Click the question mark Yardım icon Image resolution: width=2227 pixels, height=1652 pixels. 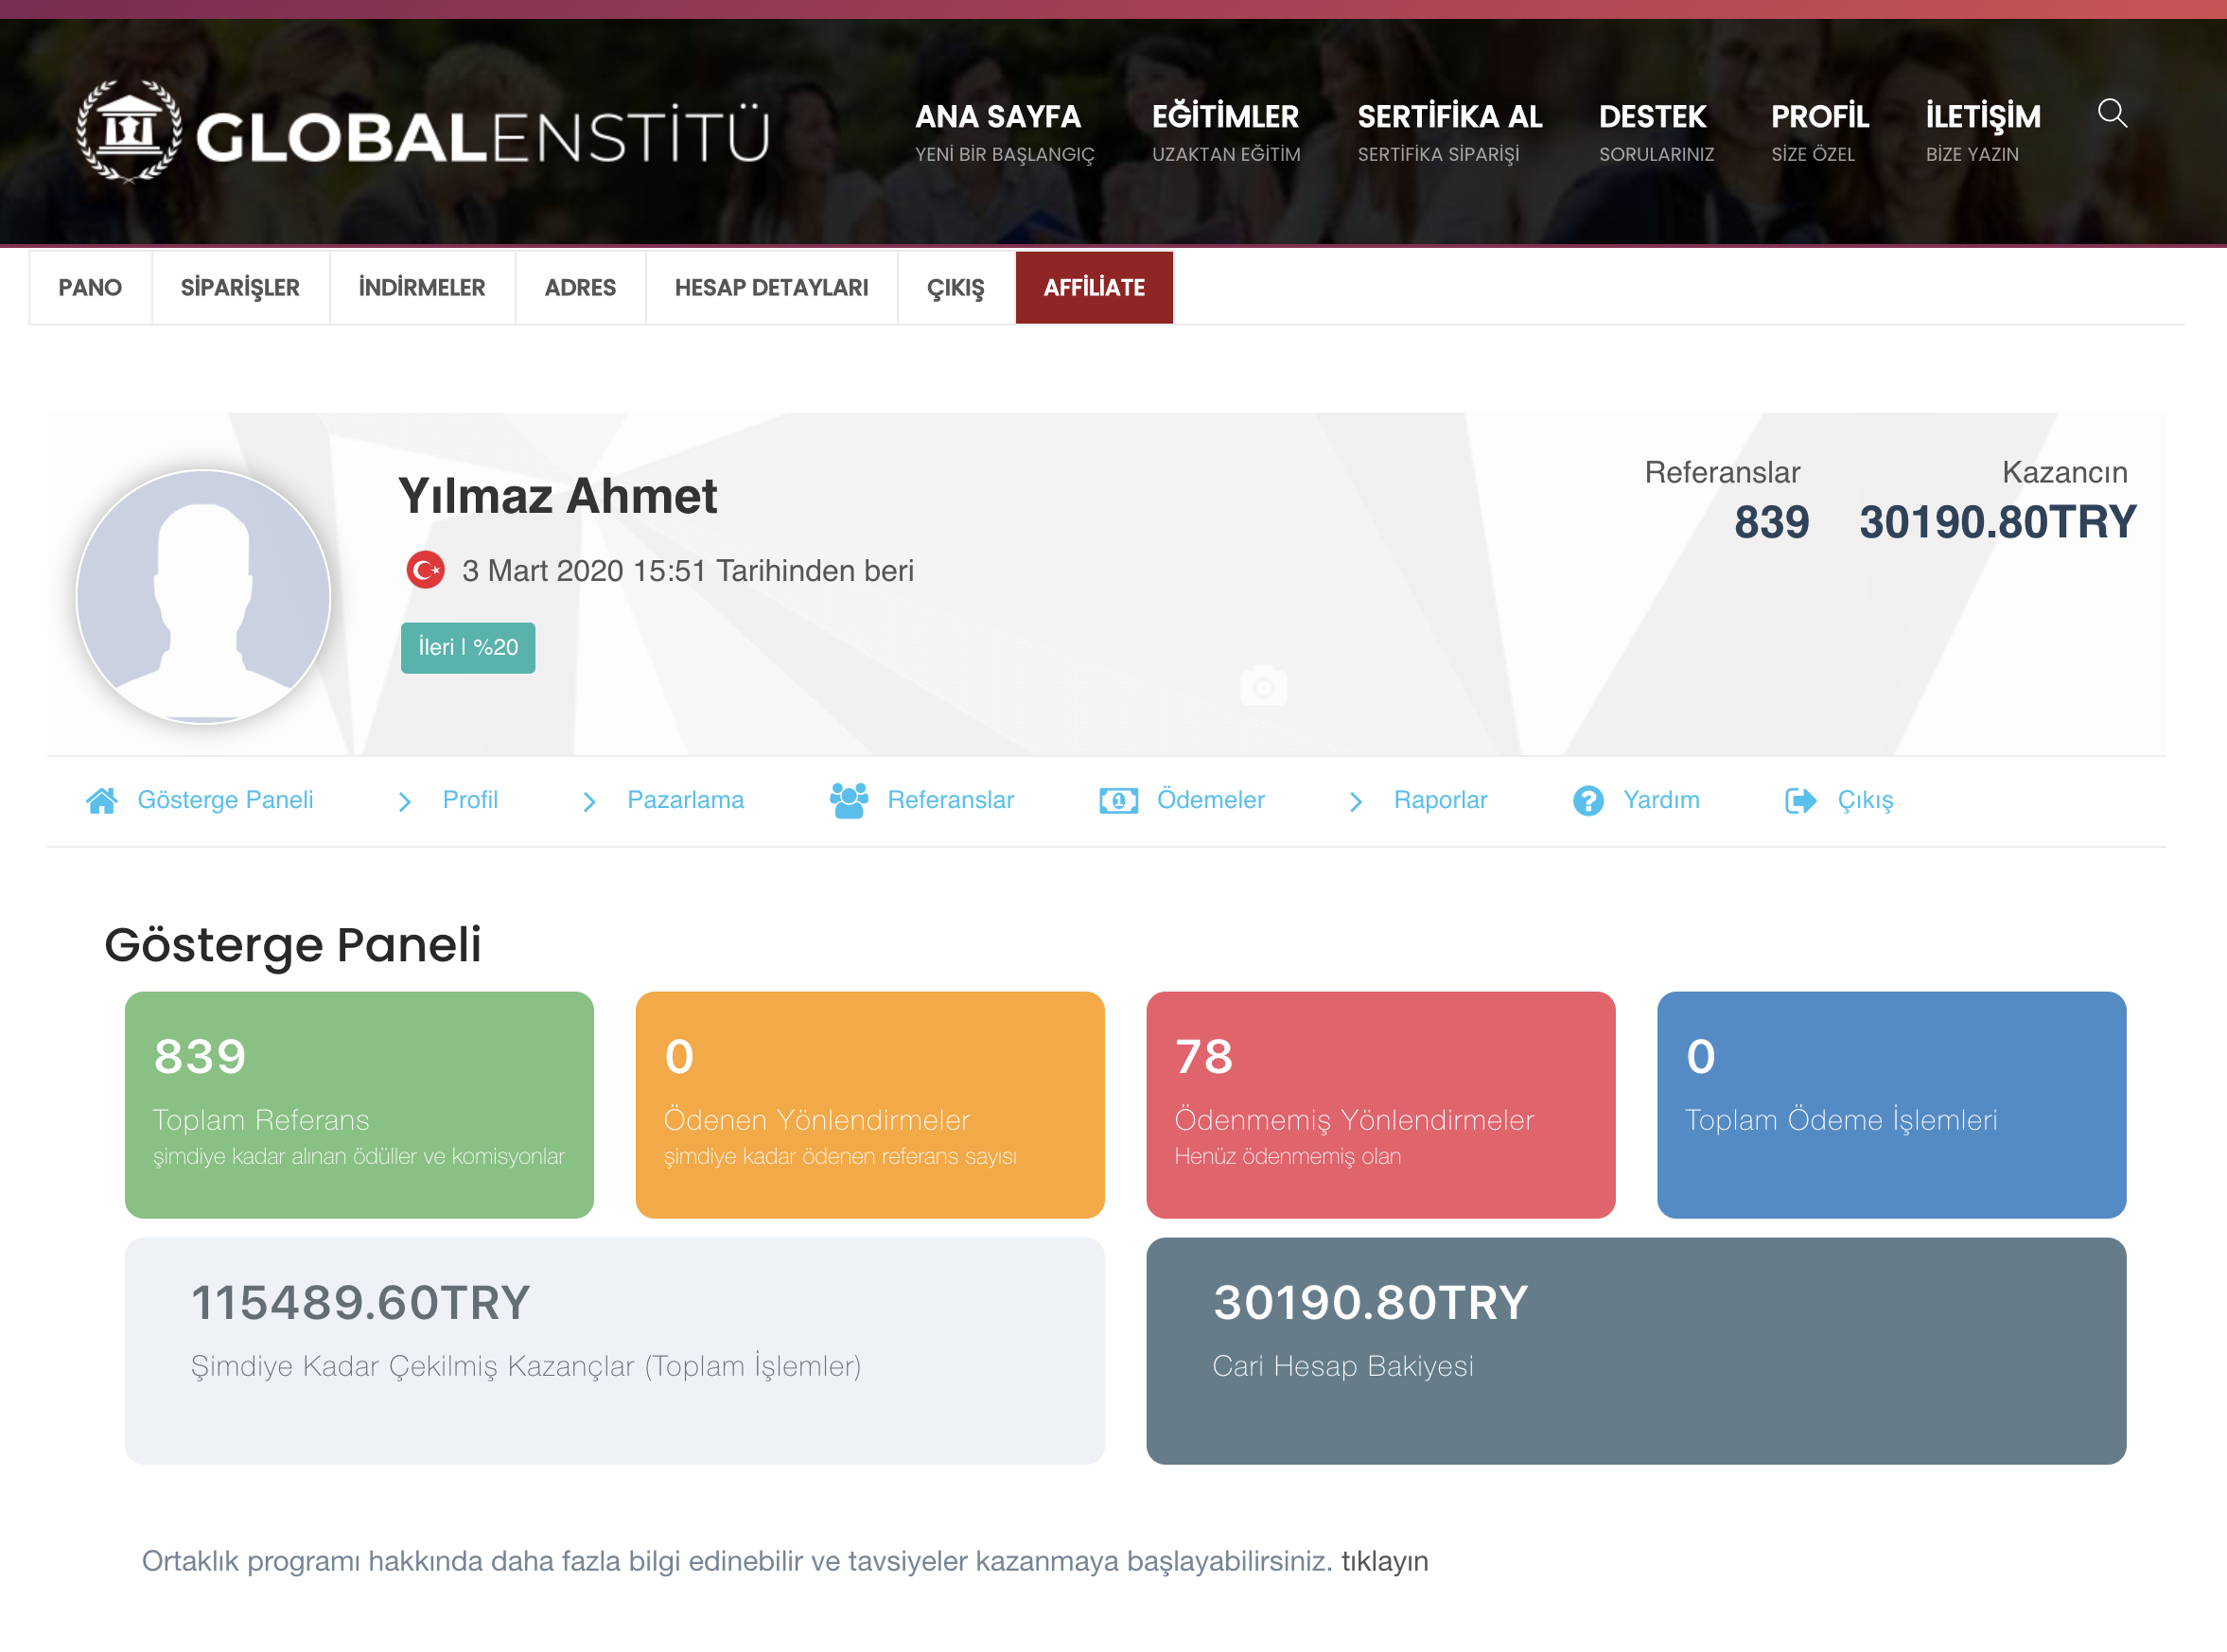[1587, 800]
